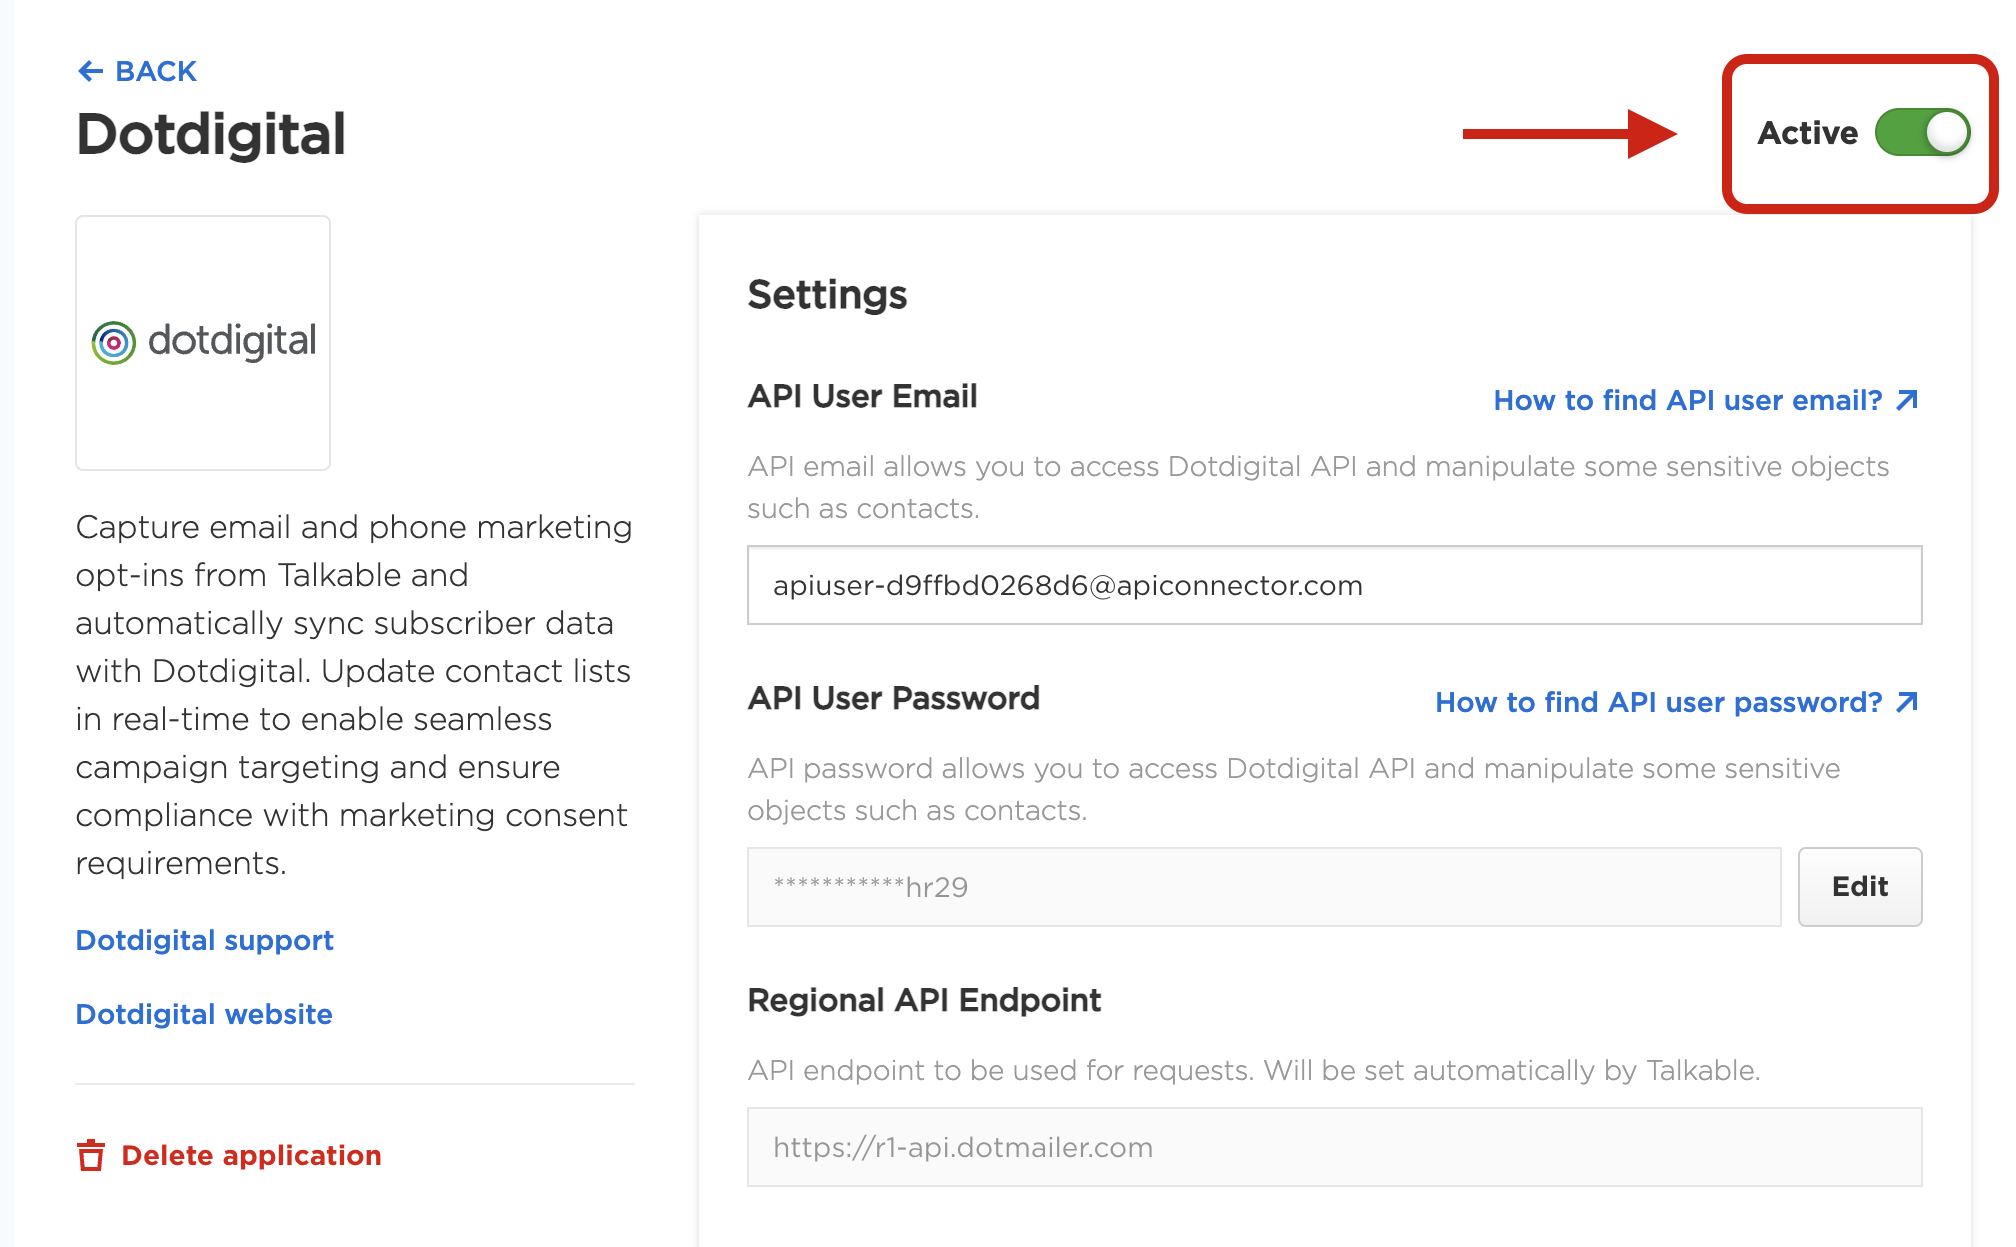Click the API User Email label

point(862,396)
